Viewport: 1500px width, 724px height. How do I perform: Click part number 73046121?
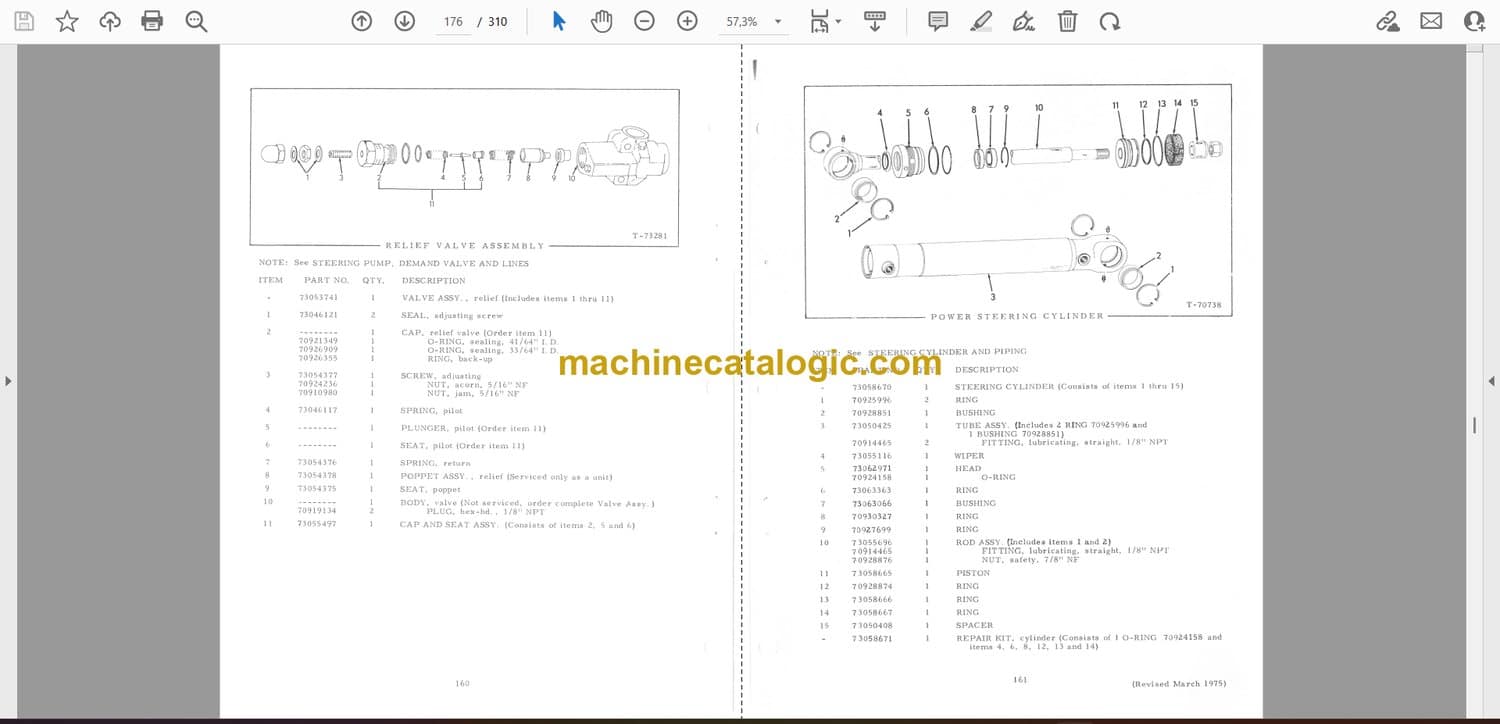tap(318, 315)
